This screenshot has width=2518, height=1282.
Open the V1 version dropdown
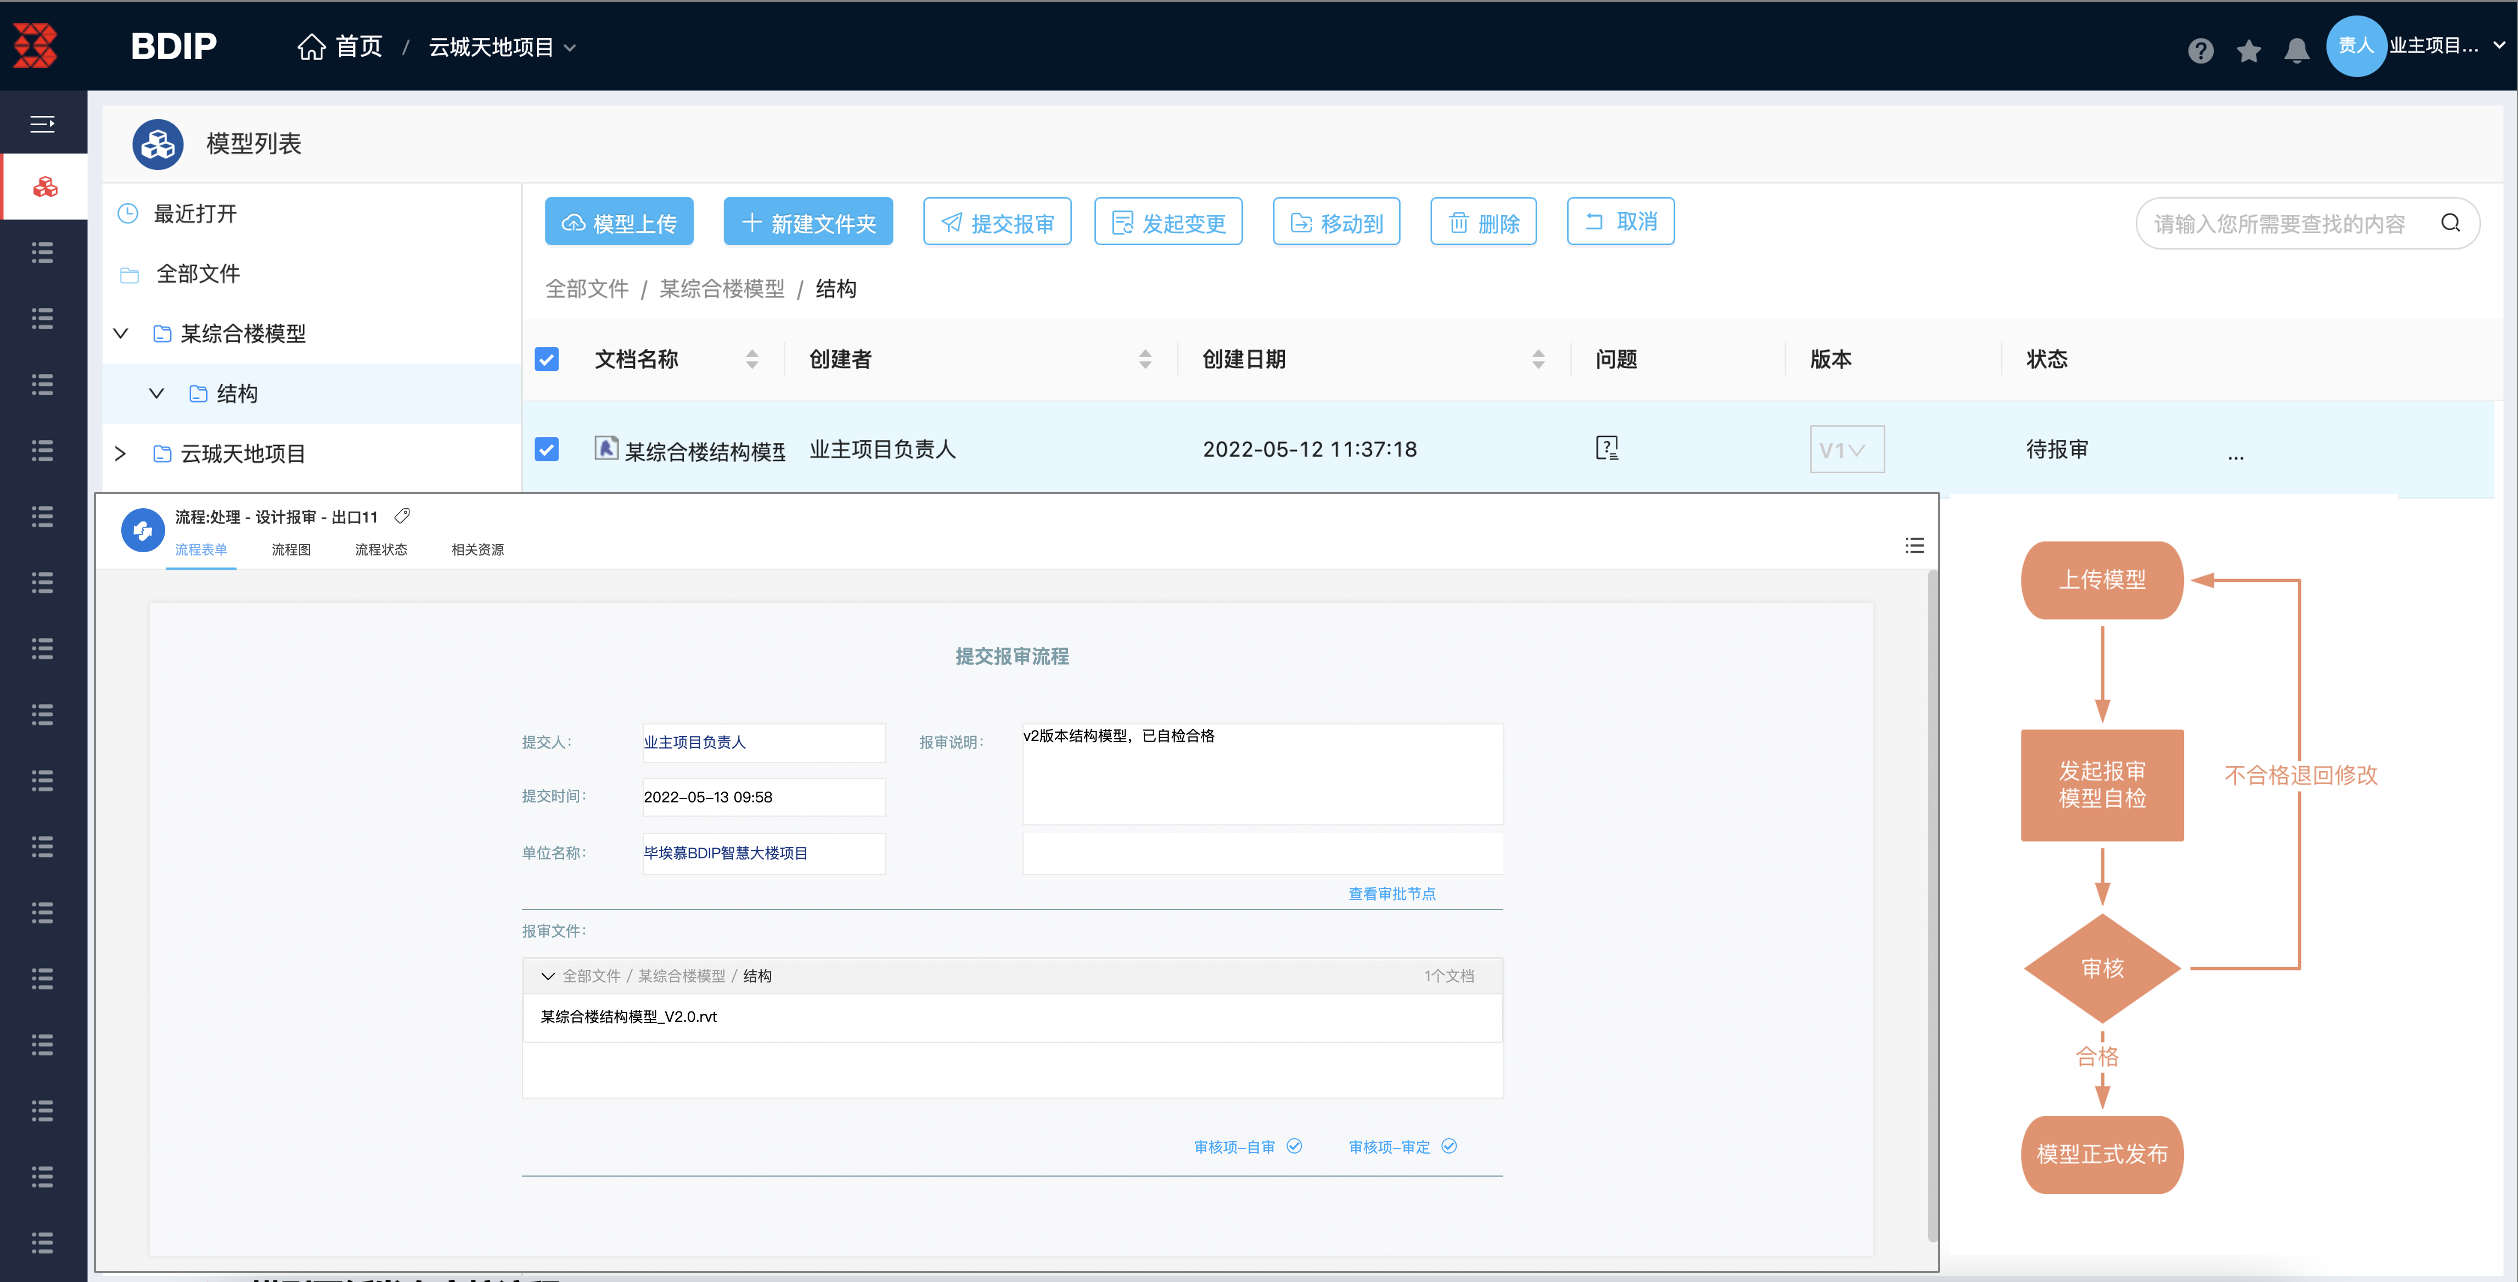tap(1847, 449)
